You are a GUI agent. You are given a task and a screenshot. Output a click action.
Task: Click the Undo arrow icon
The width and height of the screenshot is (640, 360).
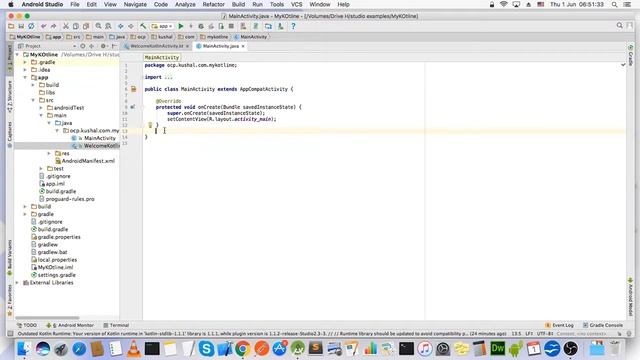[44, 26]
